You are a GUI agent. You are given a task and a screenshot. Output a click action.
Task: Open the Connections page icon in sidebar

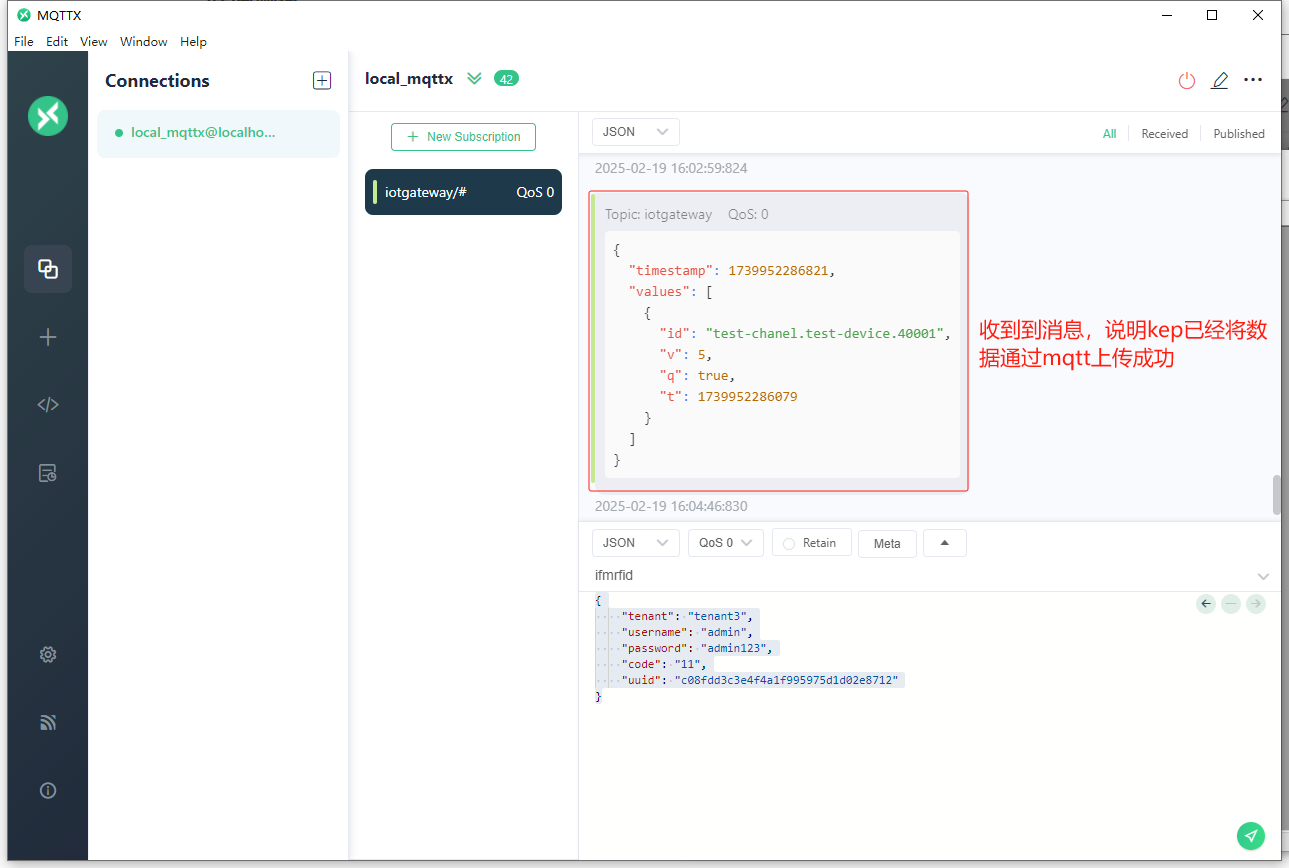tap(48, 268)
